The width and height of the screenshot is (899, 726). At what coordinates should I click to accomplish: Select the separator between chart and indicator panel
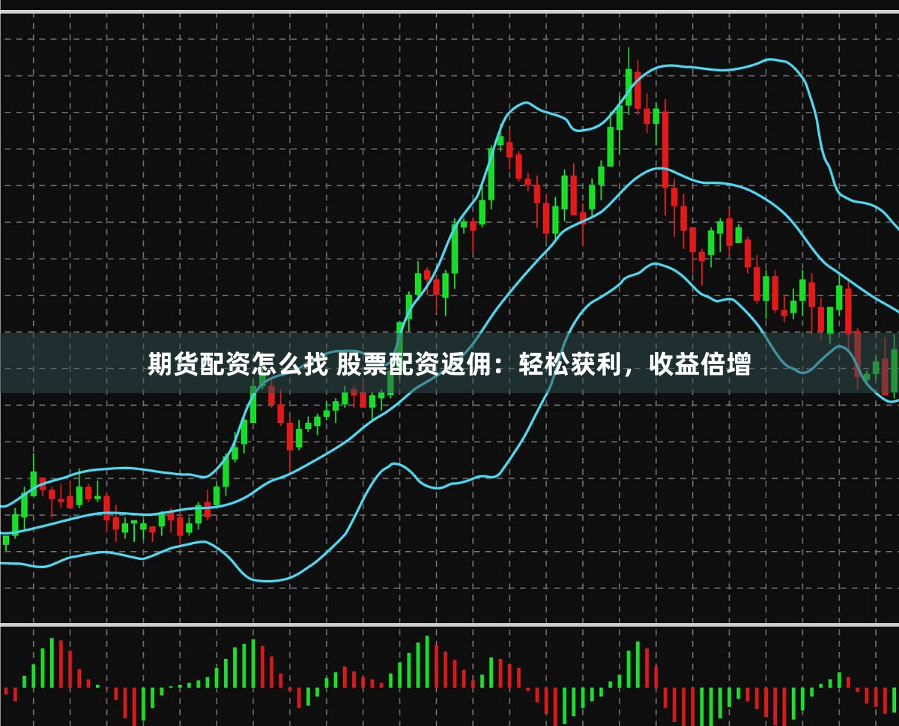(449, 624)
